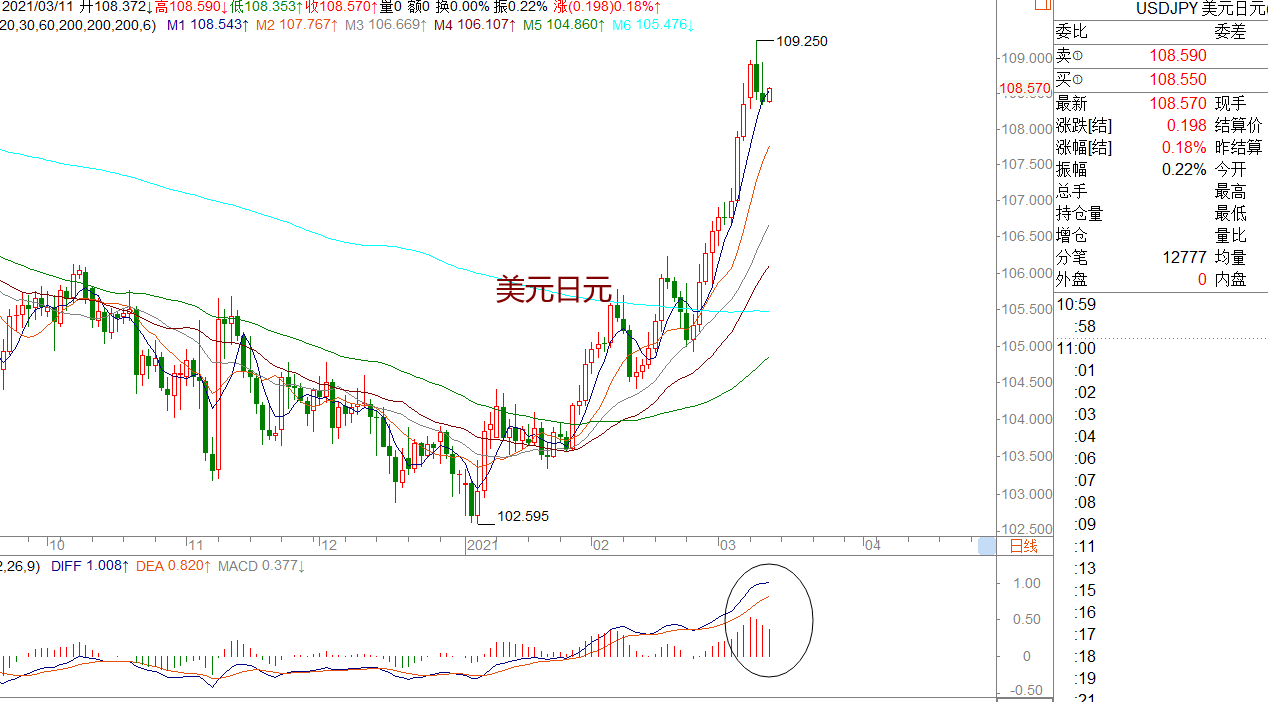1268x702 pixels.
Task: Click the 外盘 row label
Action: pos(1071,280)
